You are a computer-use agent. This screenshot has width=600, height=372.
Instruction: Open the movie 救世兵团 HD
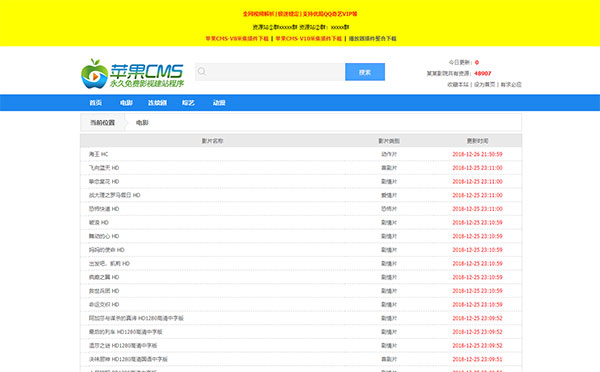[104, 291]
